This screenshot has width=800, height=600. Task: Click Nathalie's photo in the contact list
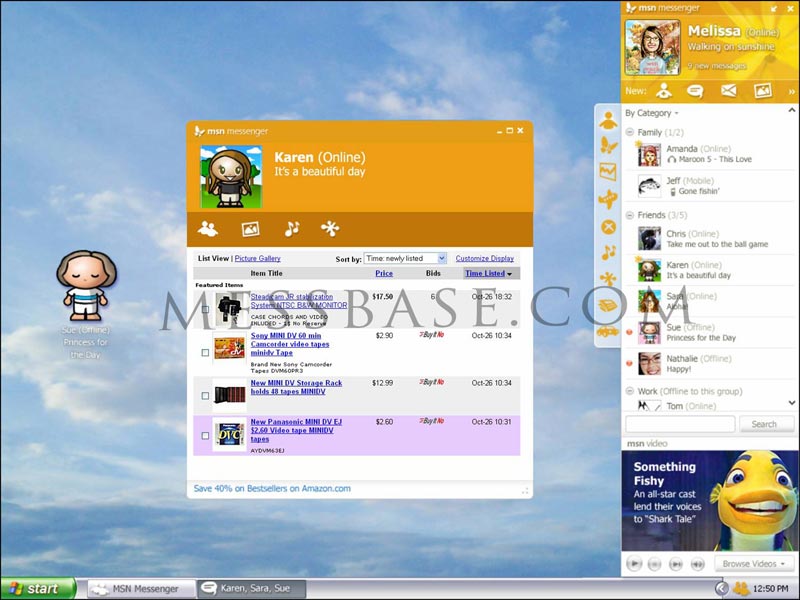pyautogui.click(x=649, y=363)
